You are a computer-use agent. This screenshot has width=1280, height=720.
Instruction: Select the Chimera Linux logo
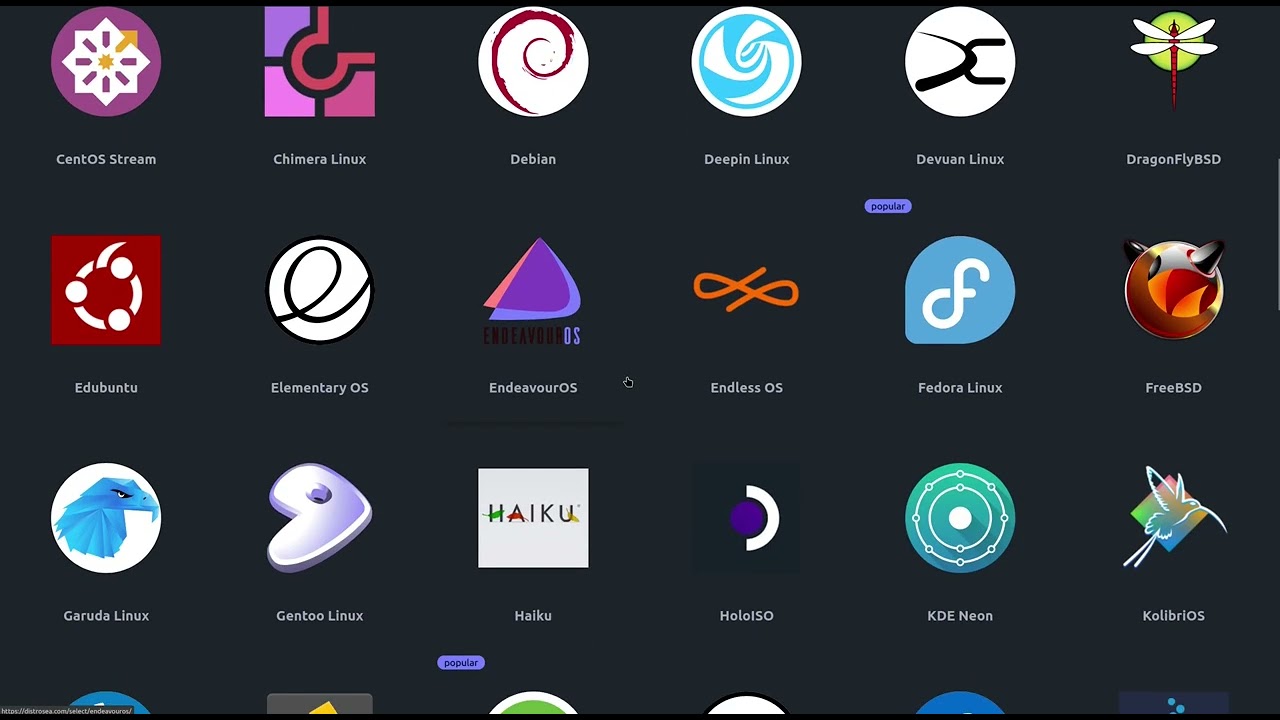tap(320, 62)
